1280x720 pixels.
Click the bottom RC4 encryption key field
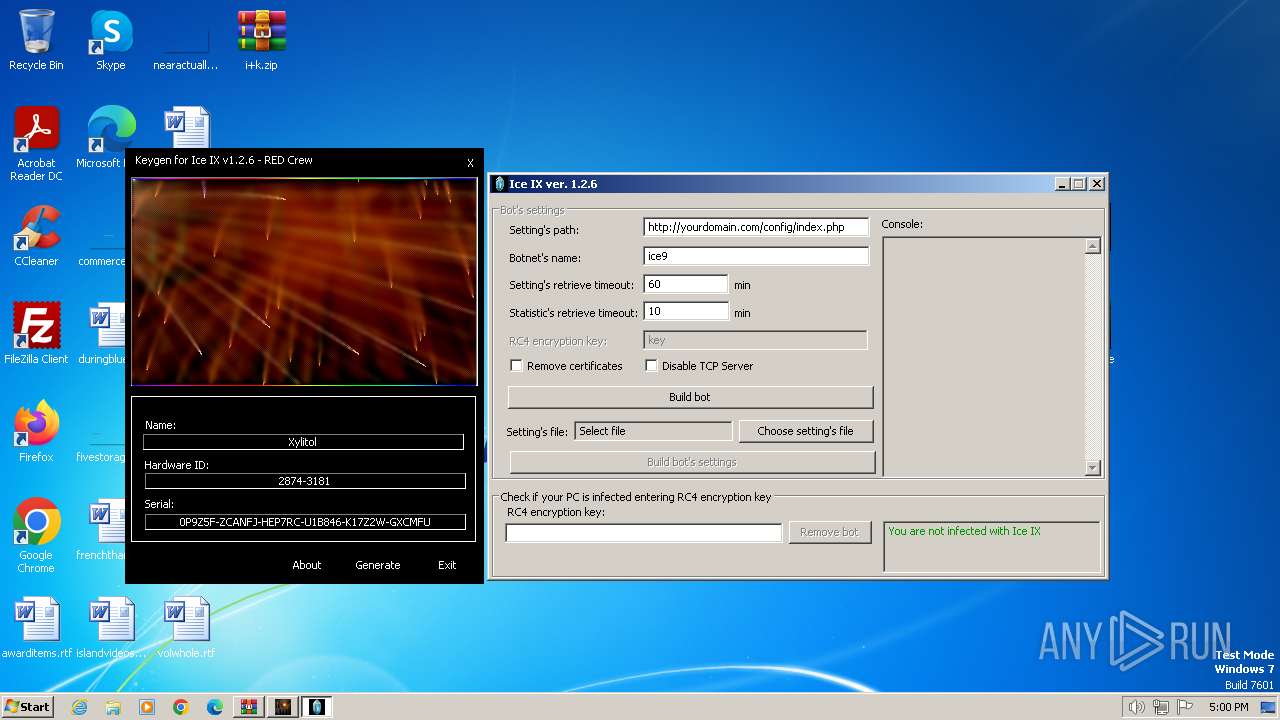click(644, 533)
